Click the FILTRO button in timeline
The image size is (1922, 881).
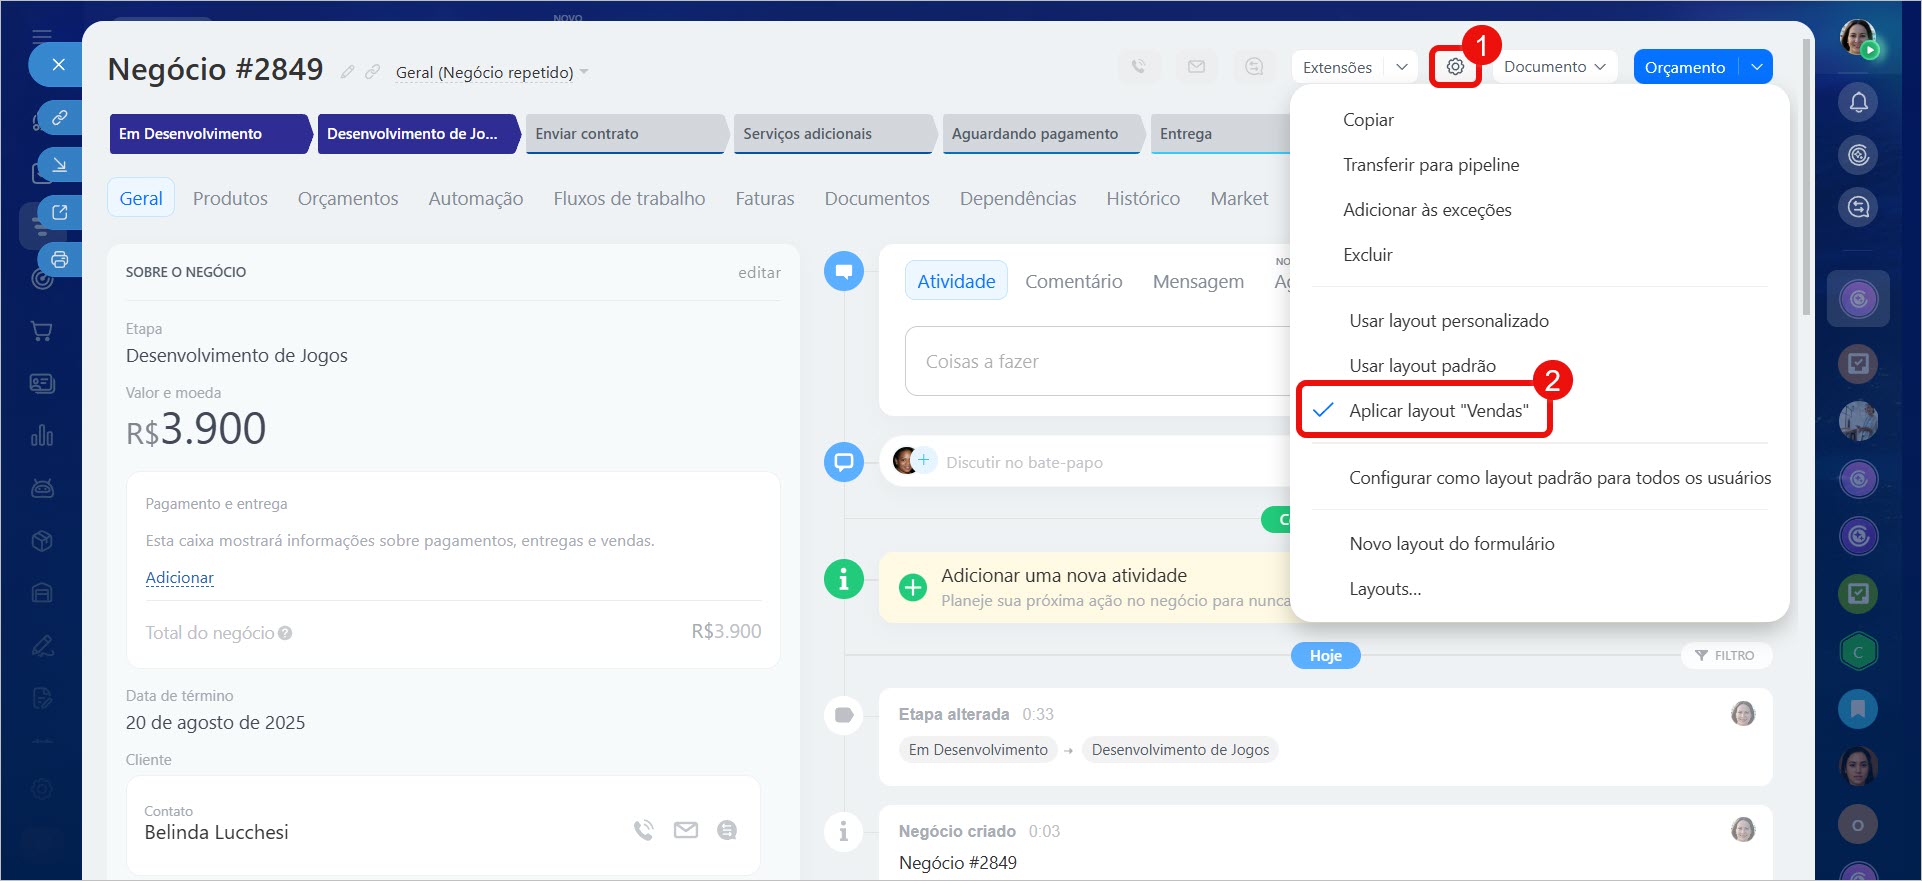point(1725,656)
